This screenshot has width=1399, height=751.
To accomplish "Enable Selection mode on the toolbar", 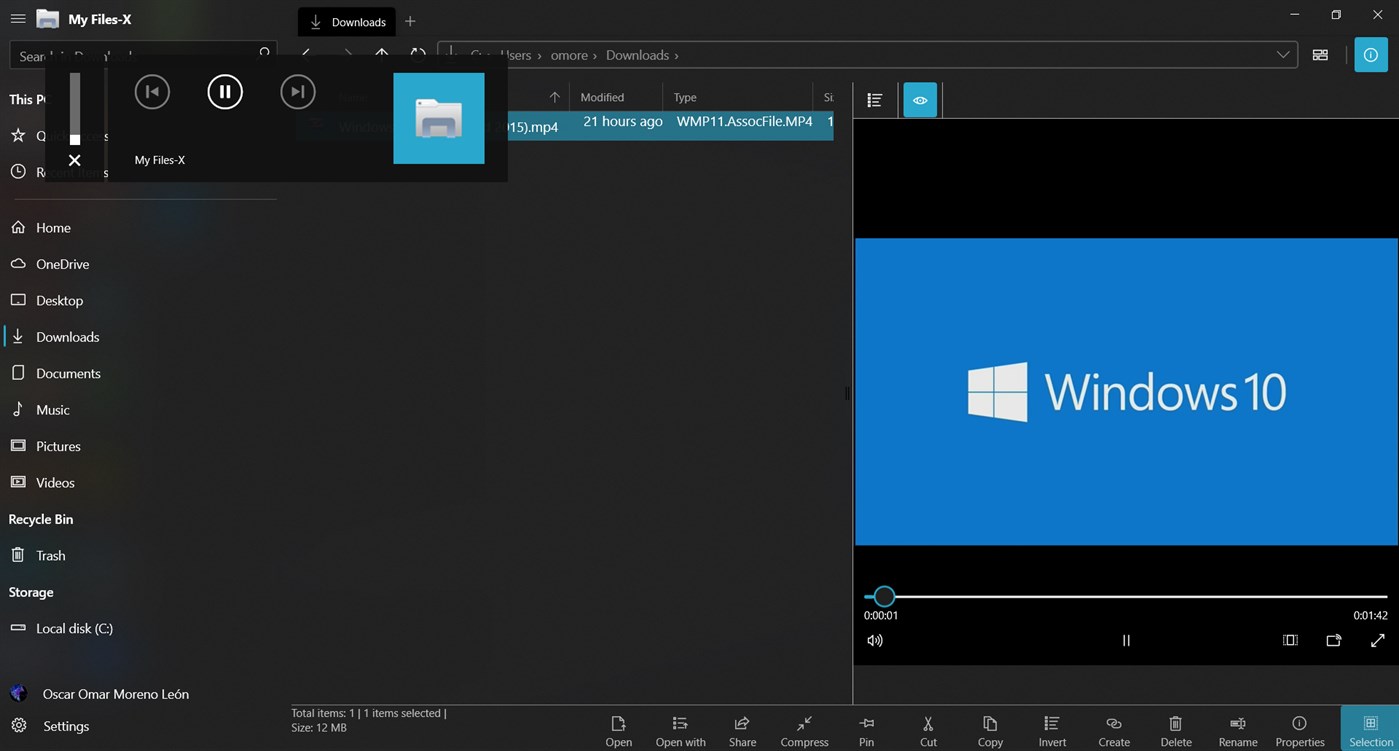I will point(1369,729).
